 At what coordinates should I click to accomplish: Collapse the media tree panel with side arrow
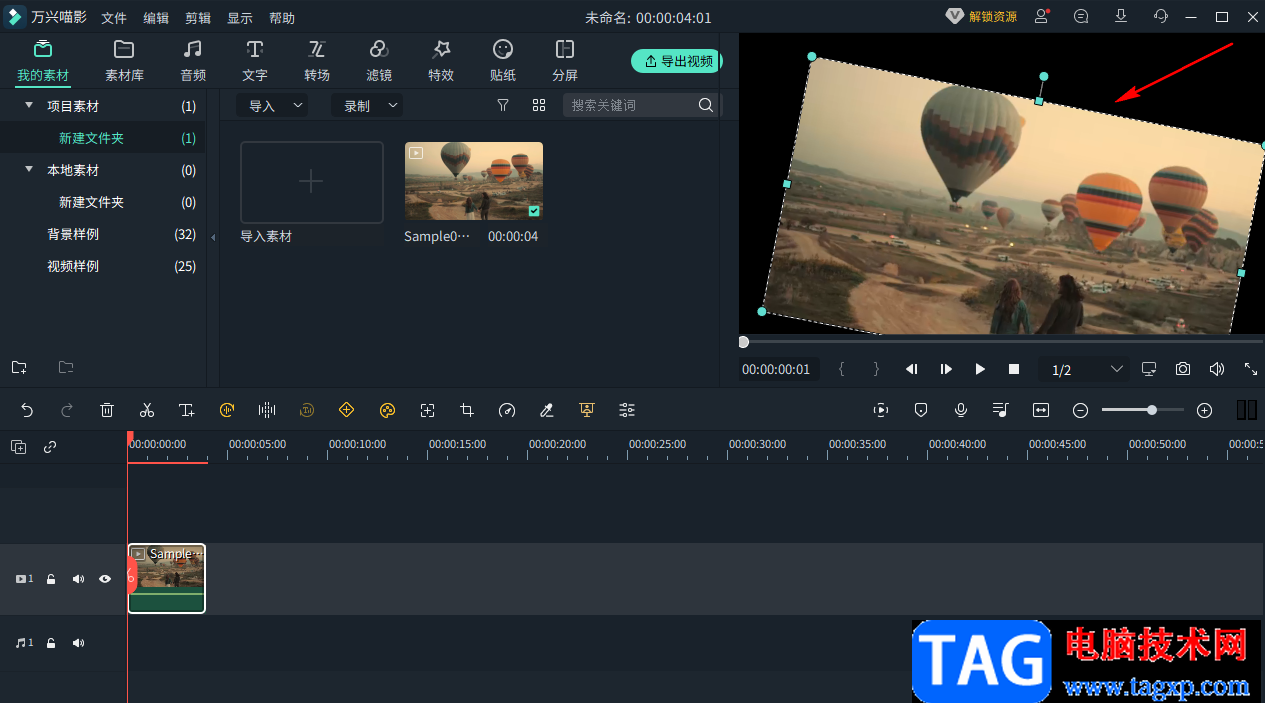212,238
